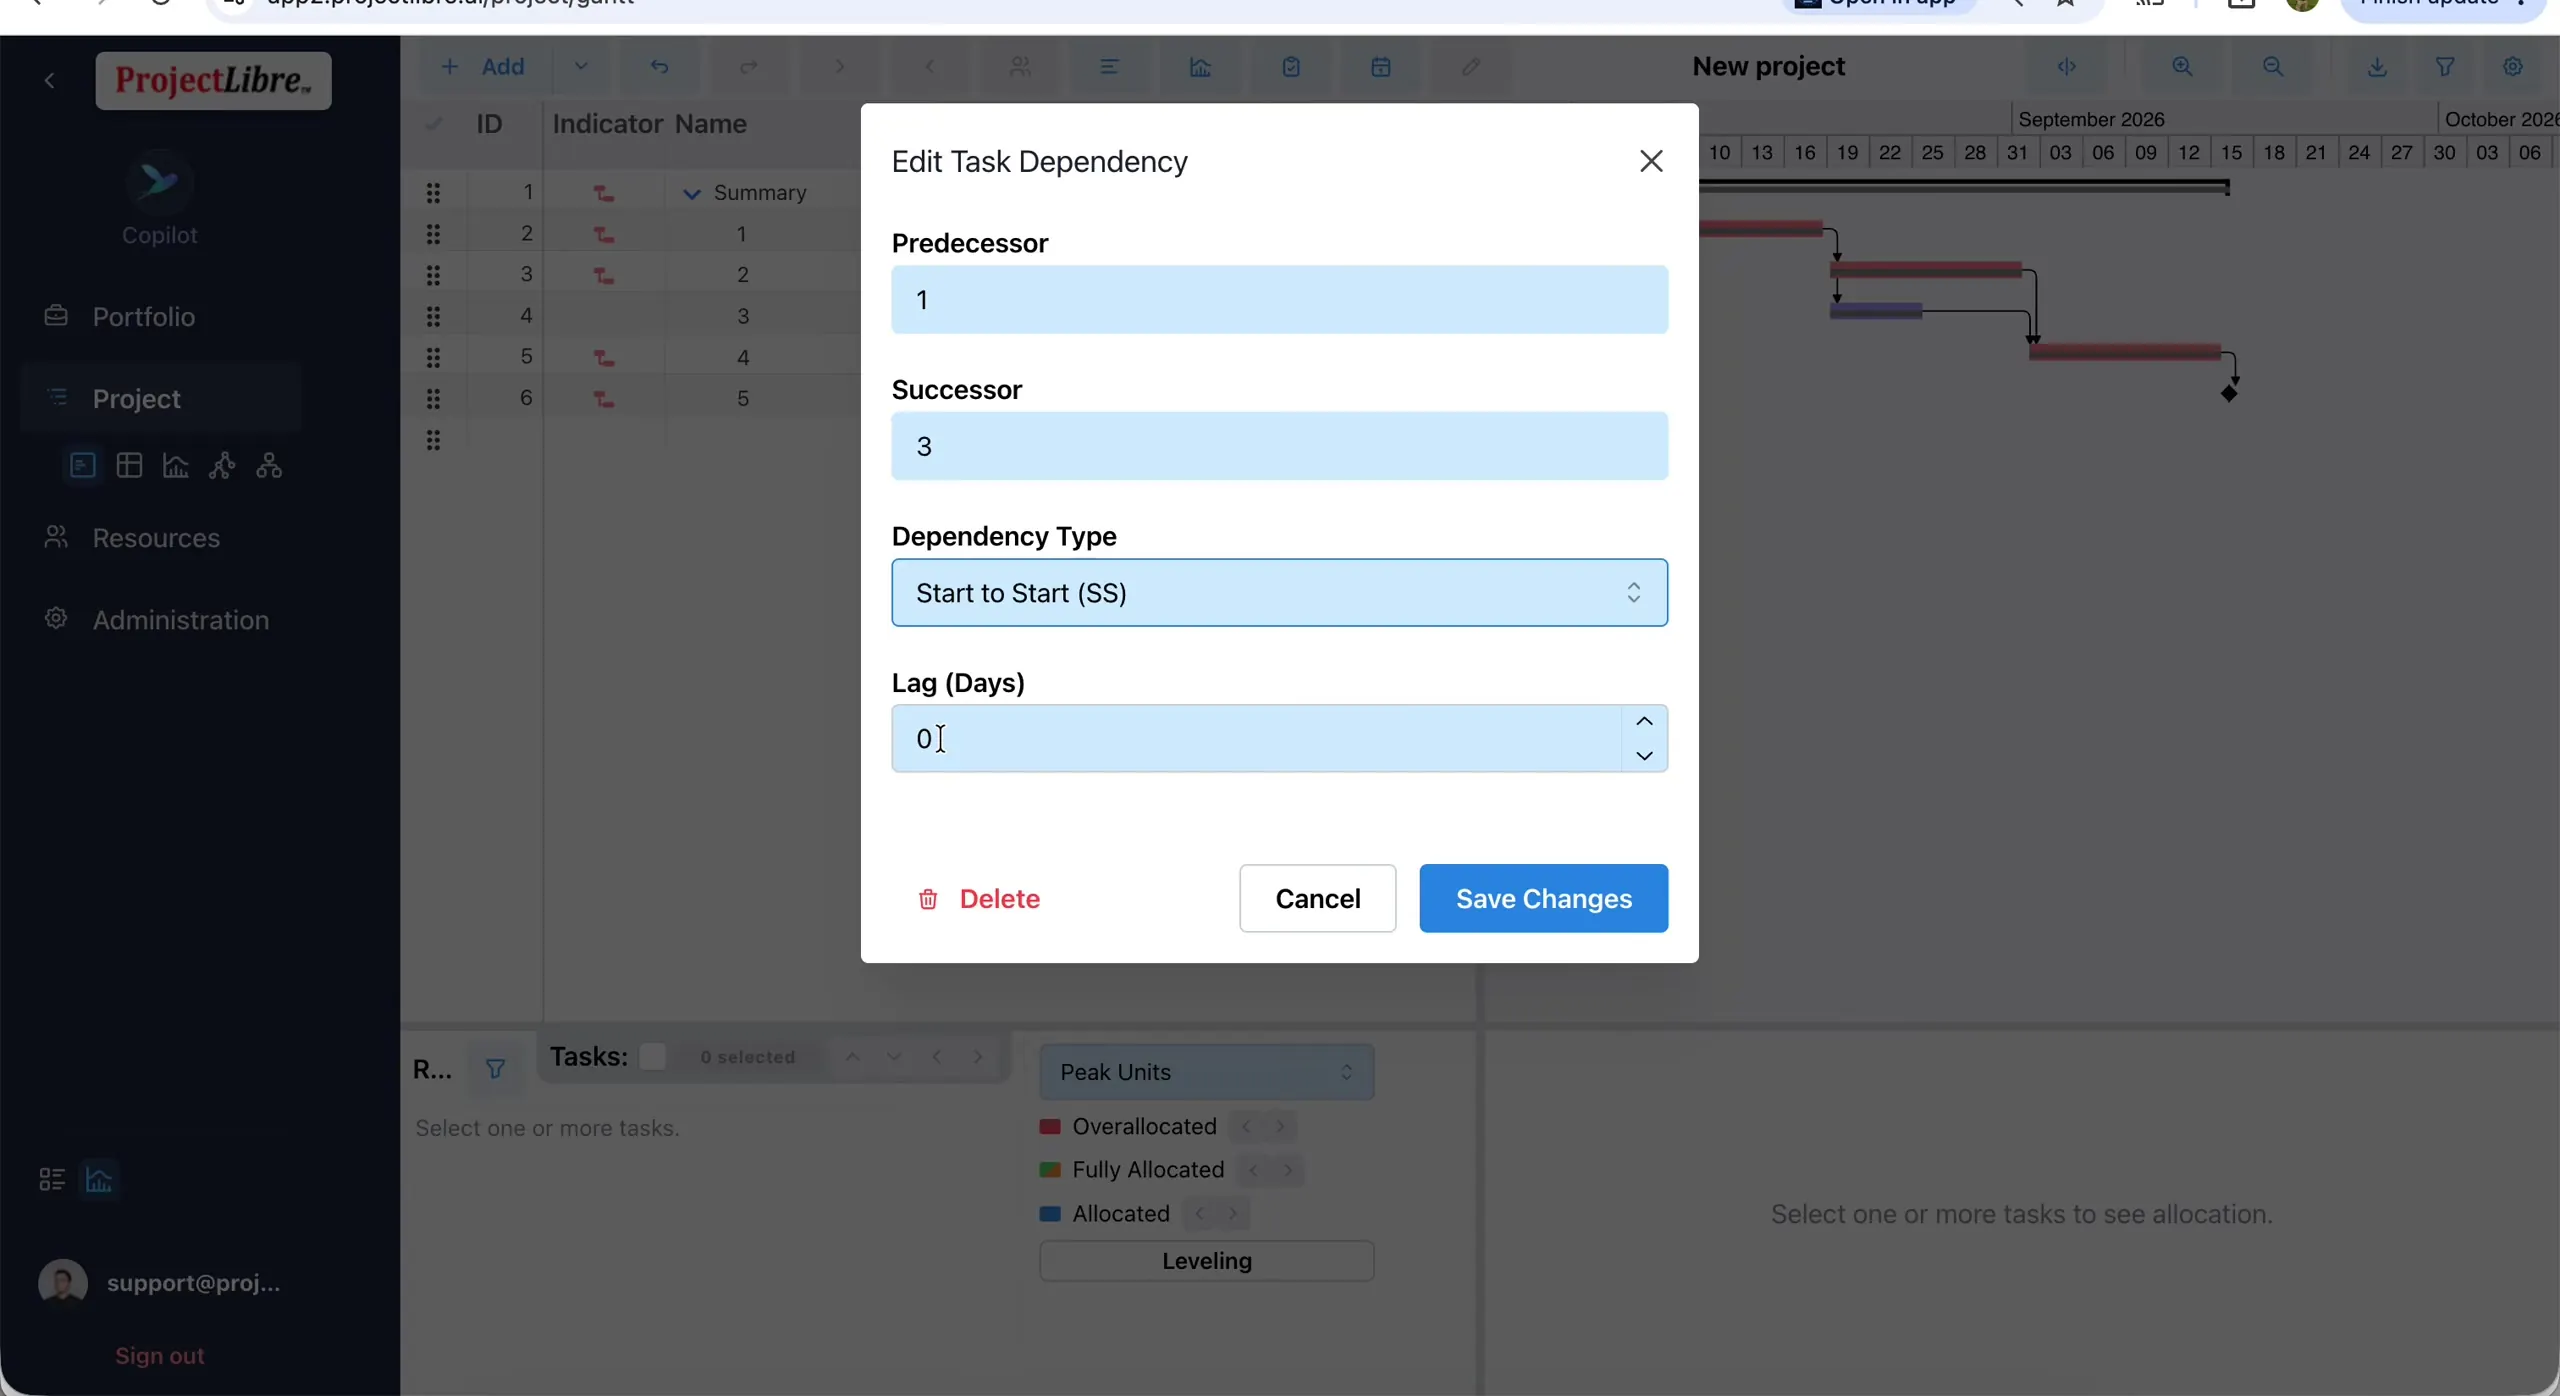2560x1396 pixels.
Task: Click the undo icon in toolbar
Action: pyautogui.click(x=659, y=67)
